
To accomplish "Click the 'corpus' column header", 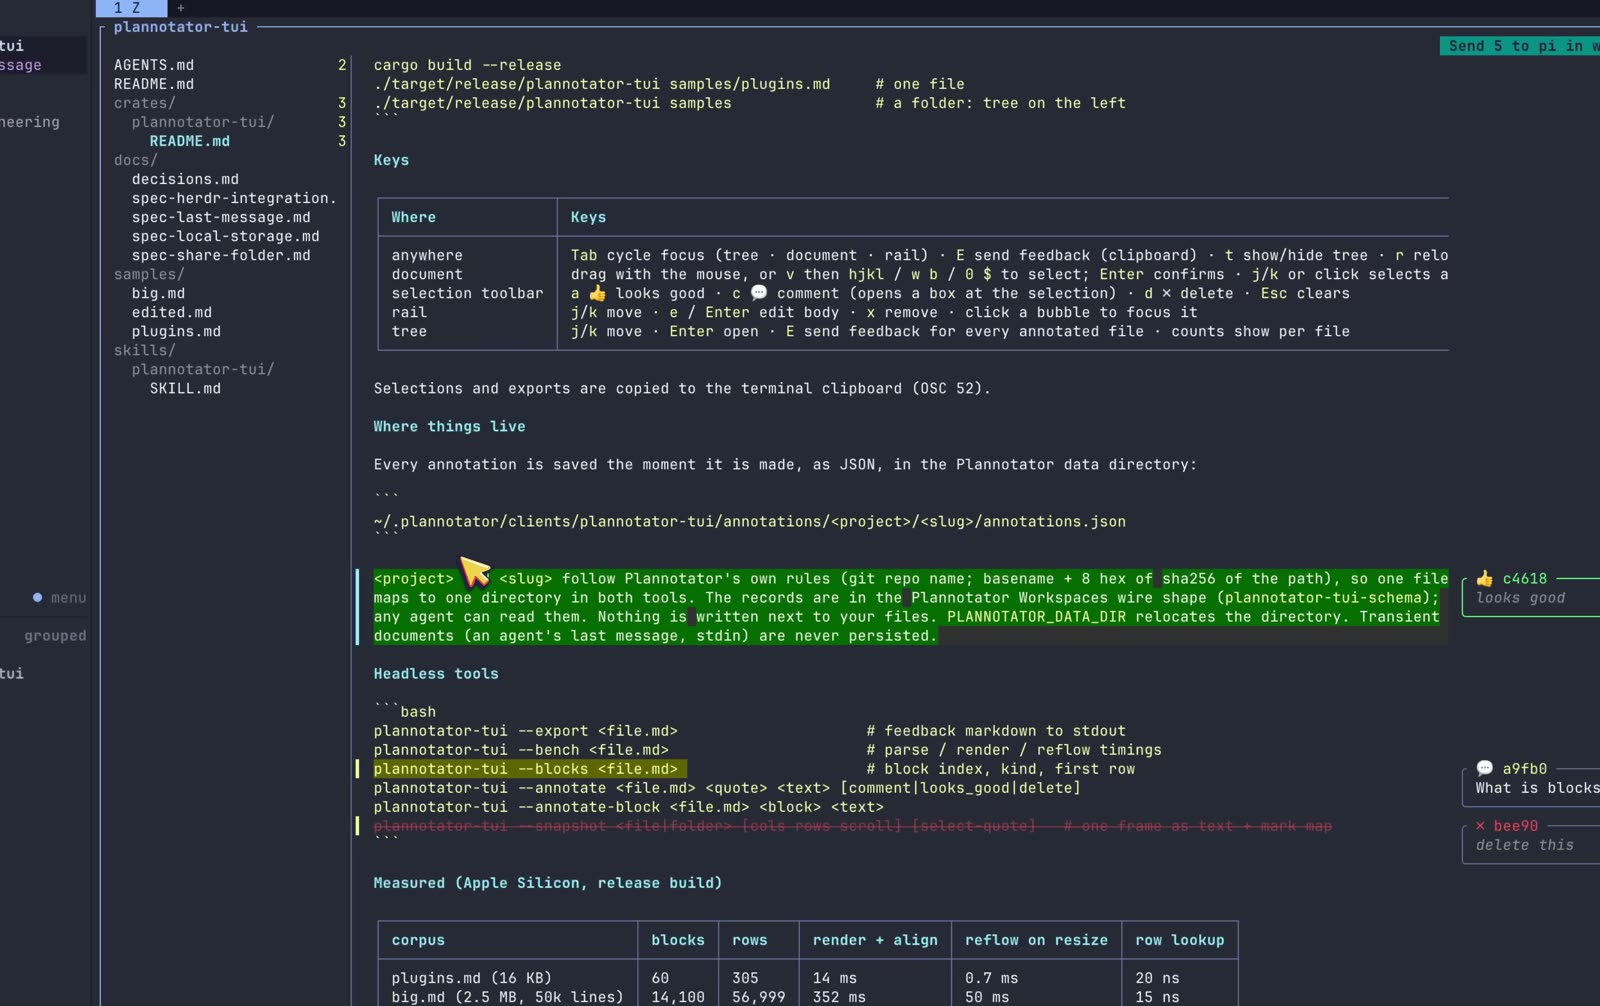I will click(x=418, y=940).
